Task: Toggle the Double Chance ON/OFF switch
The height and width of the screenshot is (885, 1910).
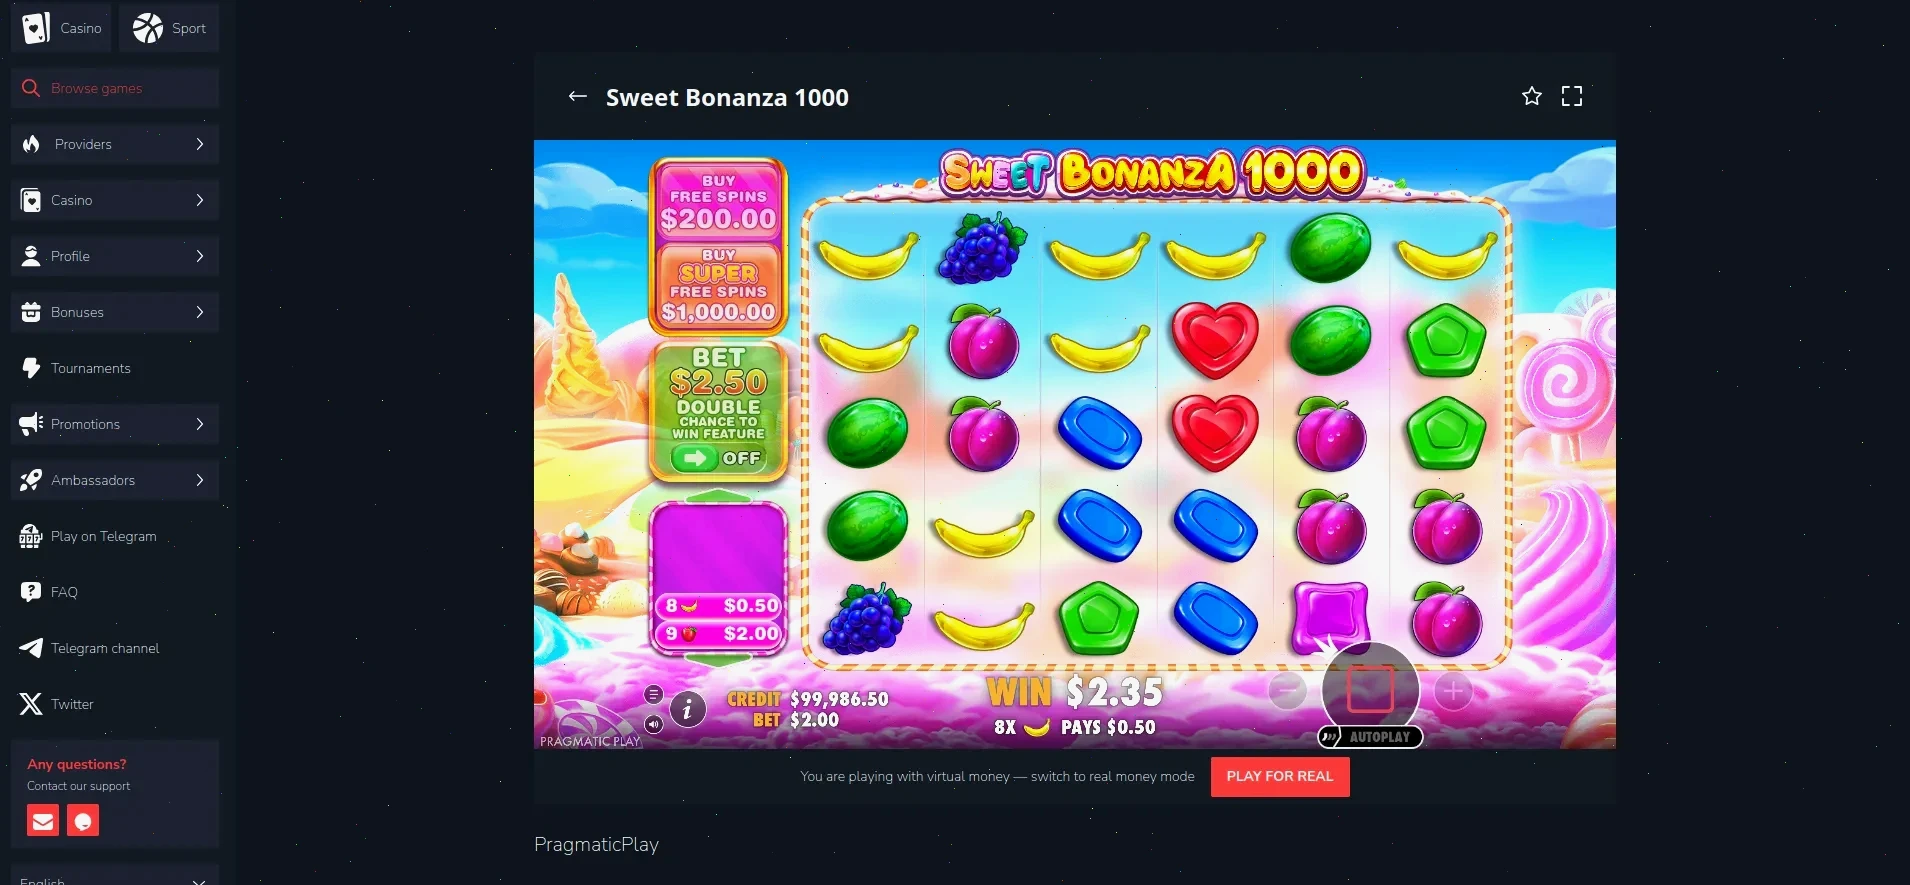Action: tap(718, 458)
